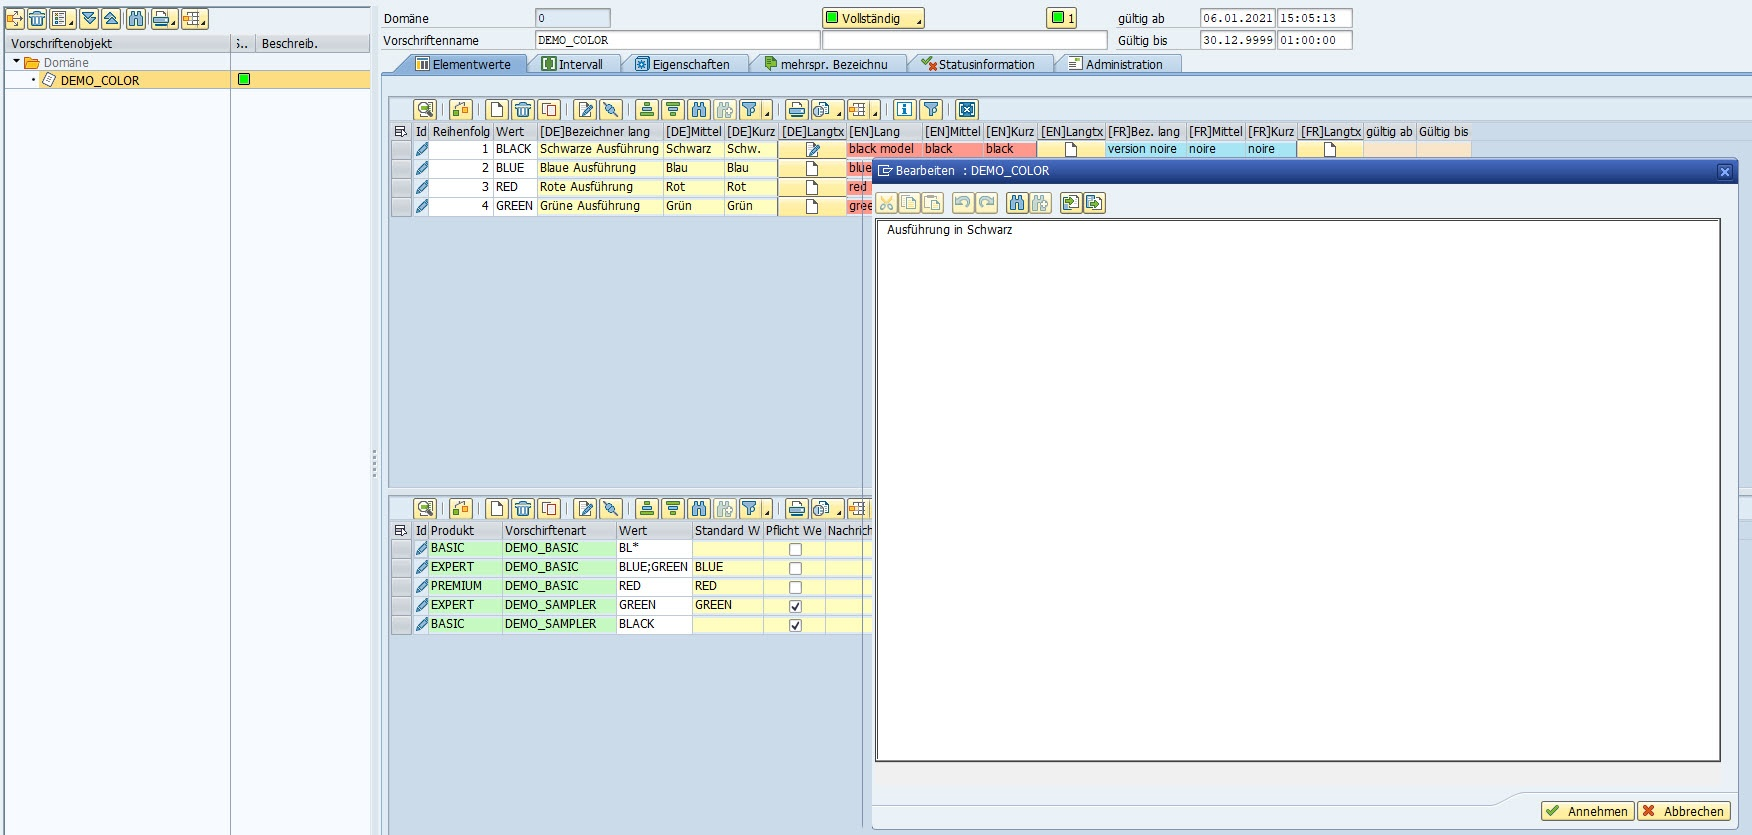Screen dimensions: 1752x835
Task: Click the binoculars search icon in the editor dialog
Action: [x=1017, y=203]
